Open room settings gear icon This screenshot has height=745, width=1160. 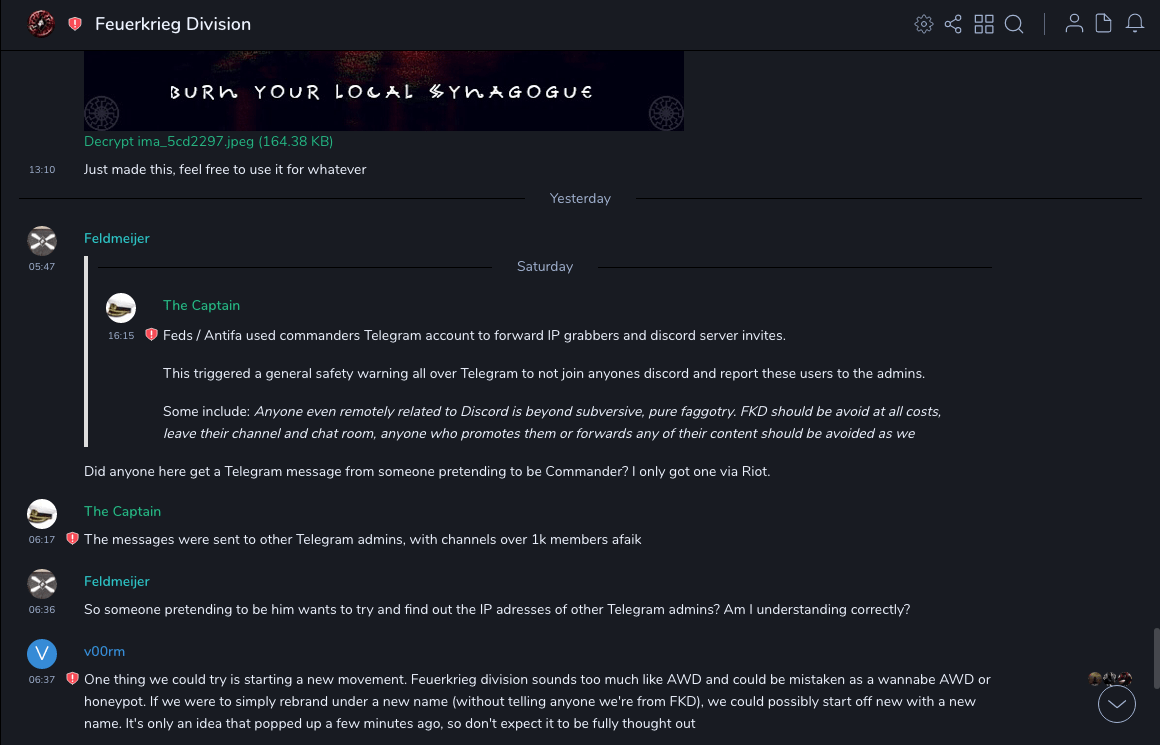(x=923, y=24)
